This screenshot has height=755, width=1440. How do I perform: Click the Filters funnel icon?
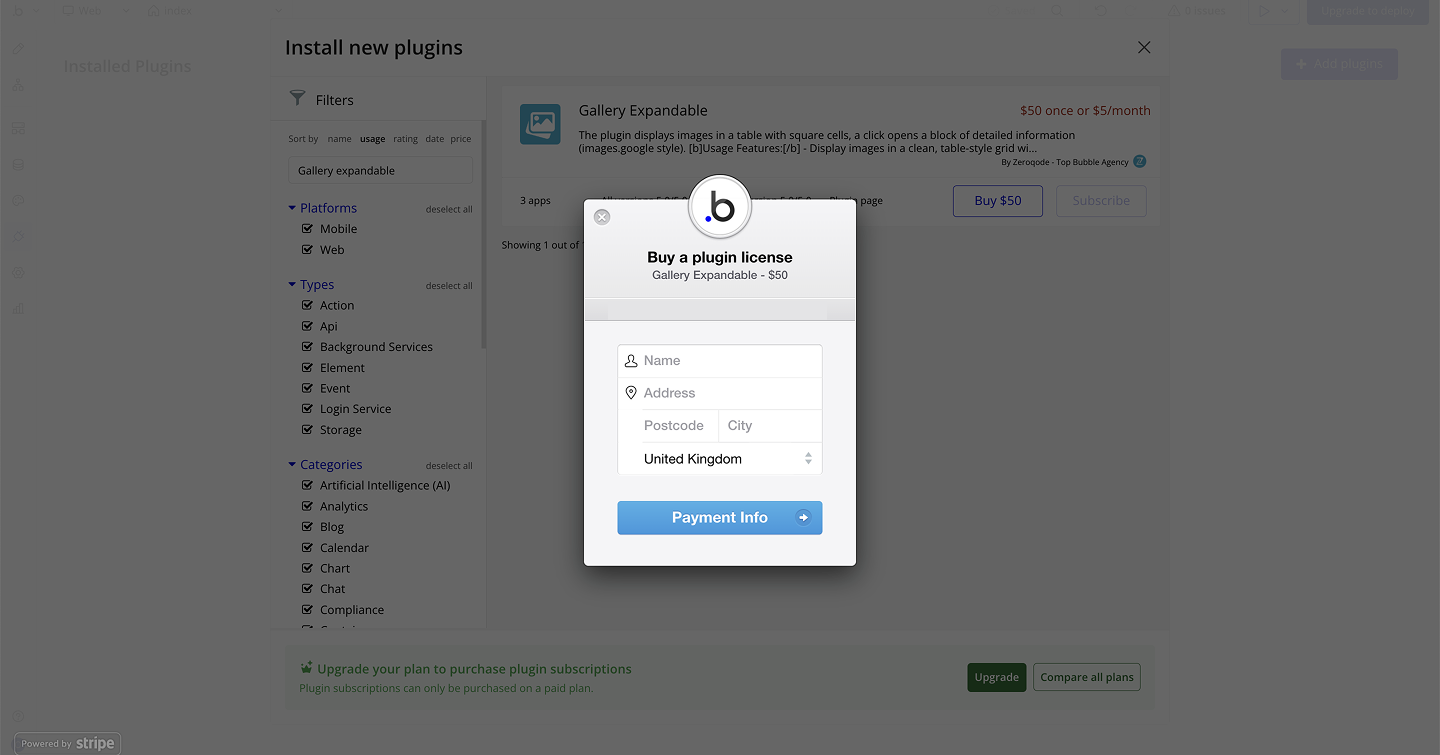pyautogui.click(x=297, y=98)
